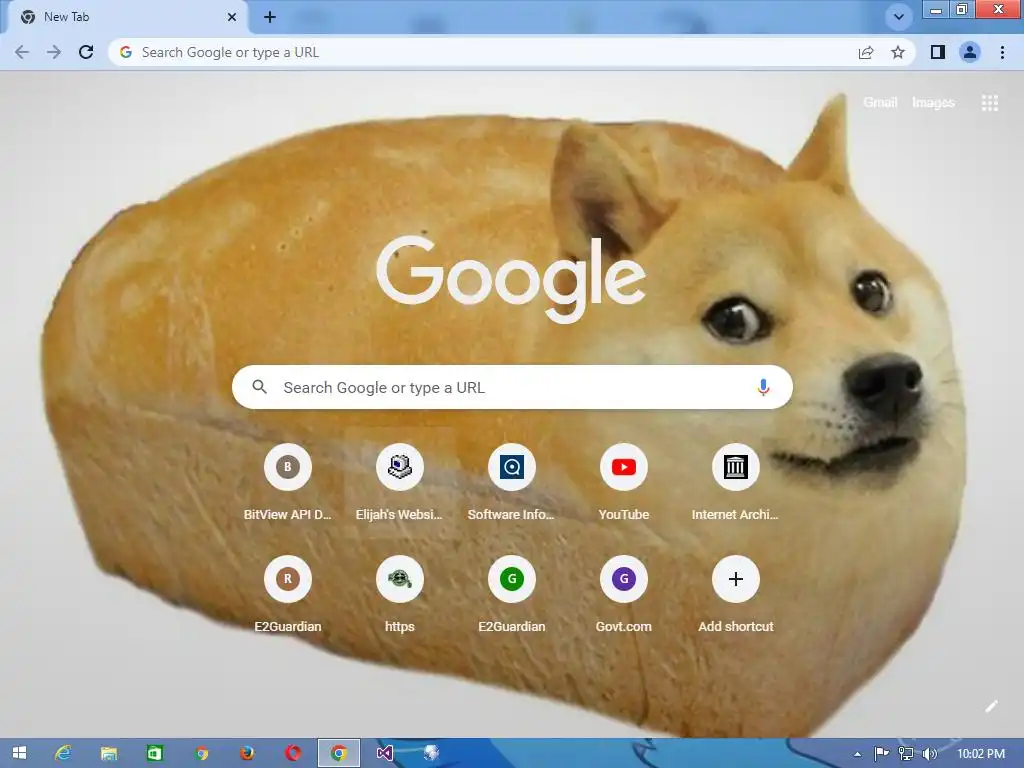Image resolution: width=1024 pixels, height=768 pixels.
Task: Click the magnifier icon in the search box
Action: pyautogui.click(x=259, y=387)
